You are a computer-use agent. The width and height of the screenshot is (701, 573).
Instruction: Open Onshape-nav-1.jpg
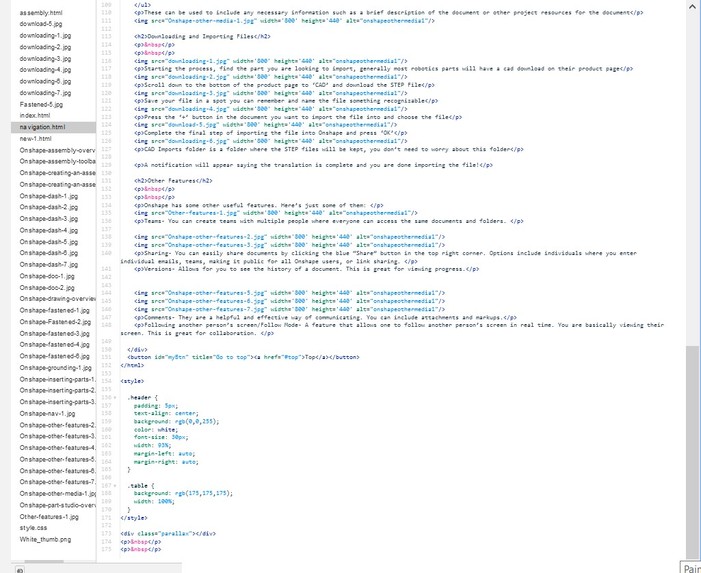click(x=47, y=413)
